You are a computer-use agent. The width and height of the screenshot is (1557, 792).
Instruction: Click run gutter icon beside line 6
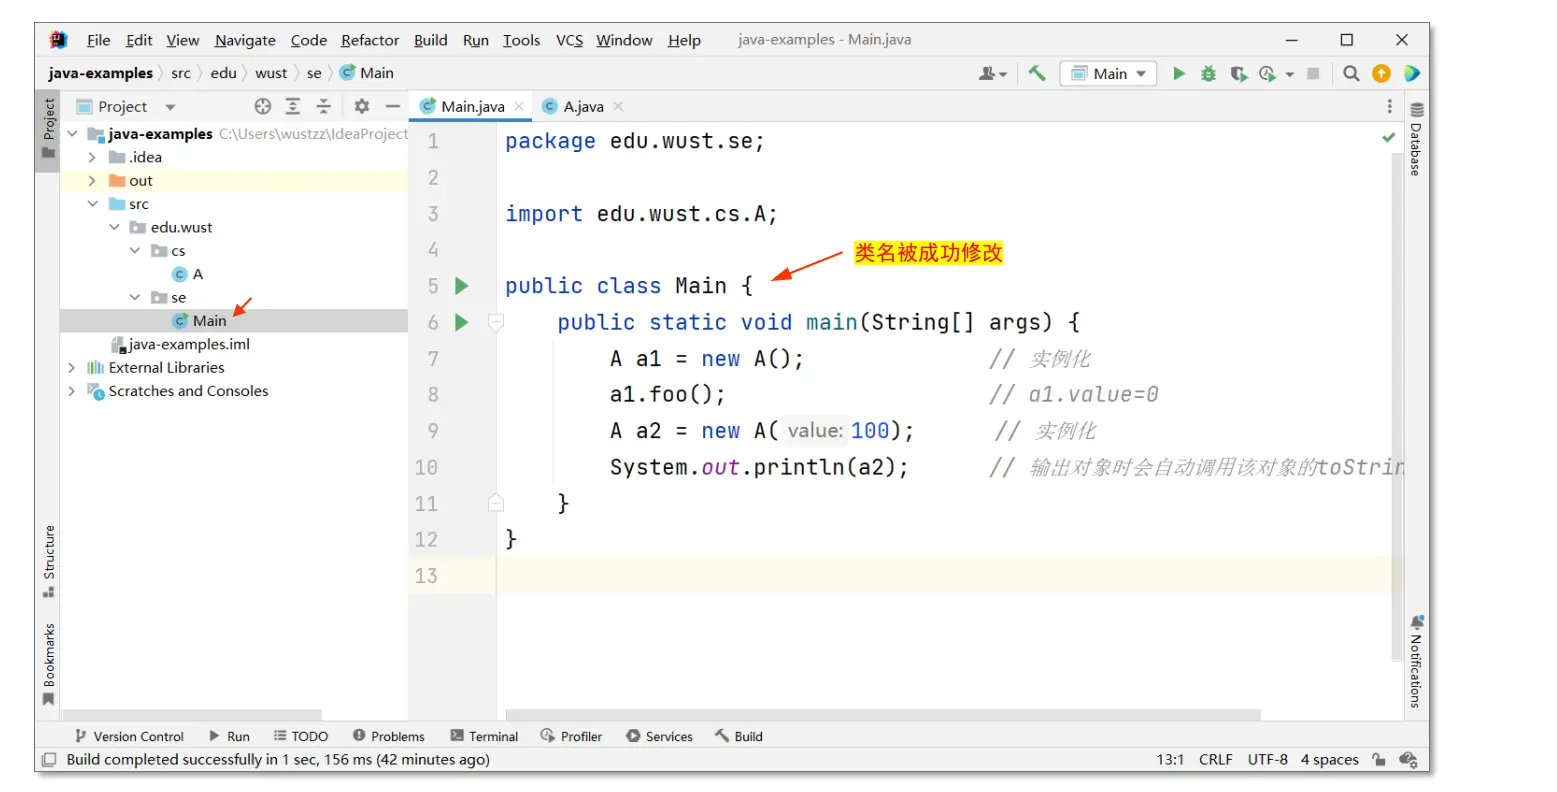(462, 322)
